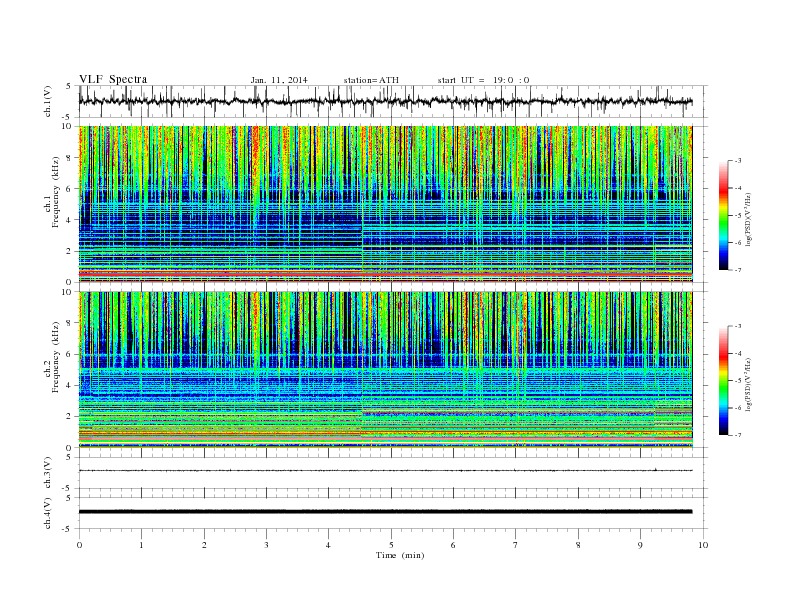Click the "5" tick on time axis
The width and height of the screenshot is (792, 612).
tap(391, 545)
